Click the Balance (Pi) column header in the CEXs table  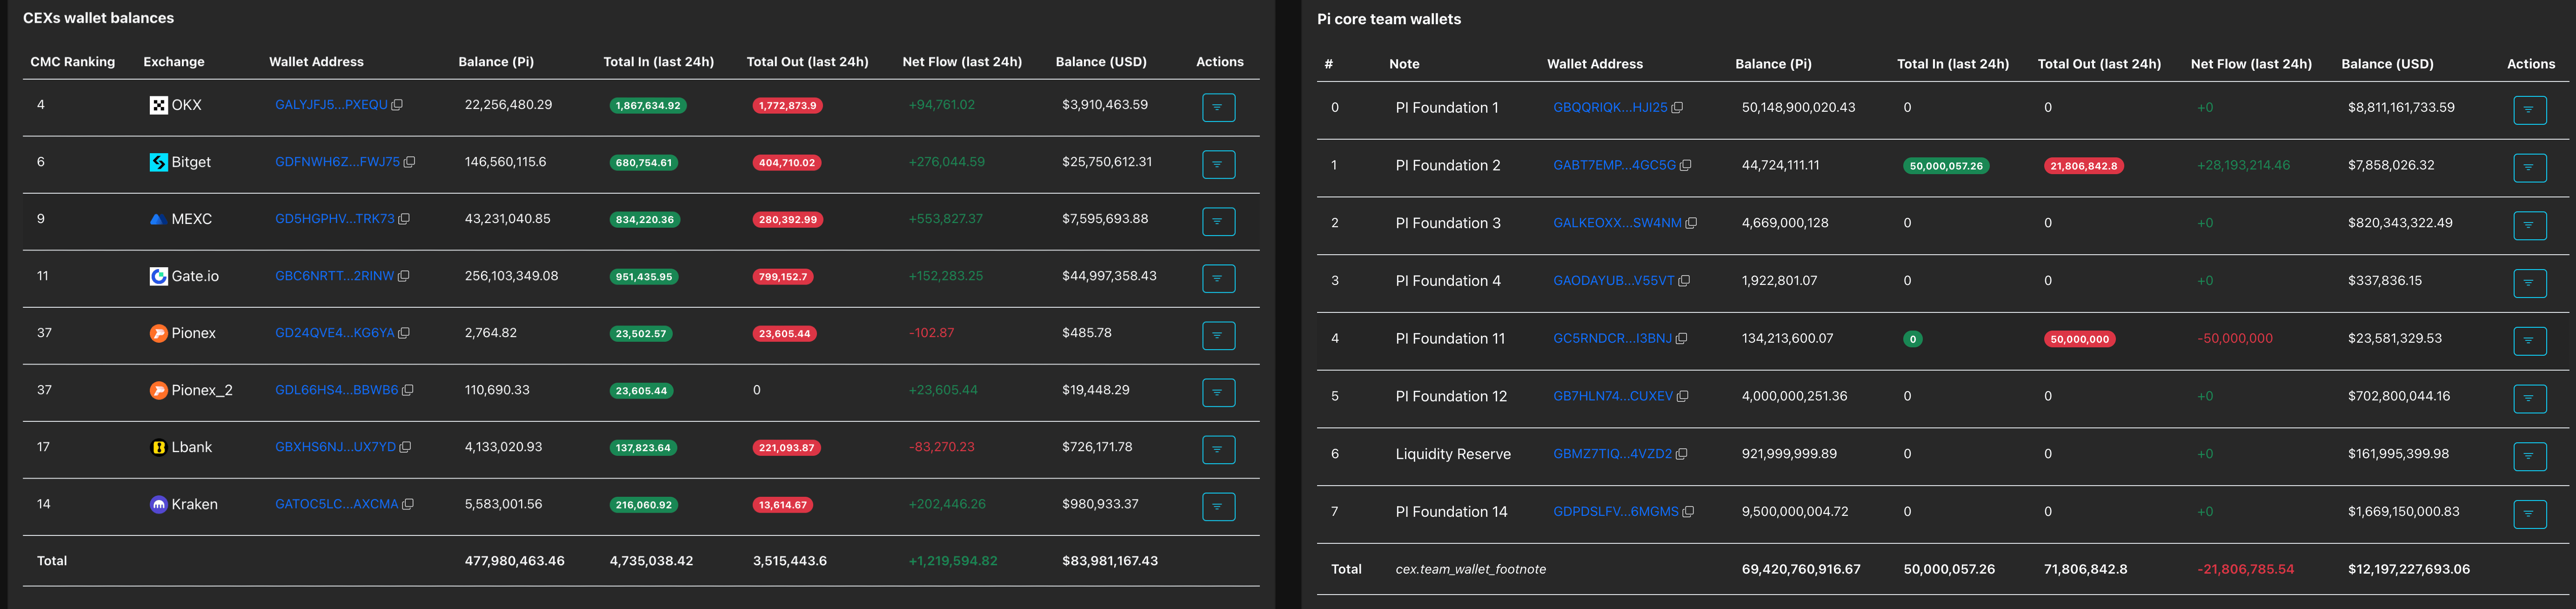pyautogui.click(x=495, y=62)
